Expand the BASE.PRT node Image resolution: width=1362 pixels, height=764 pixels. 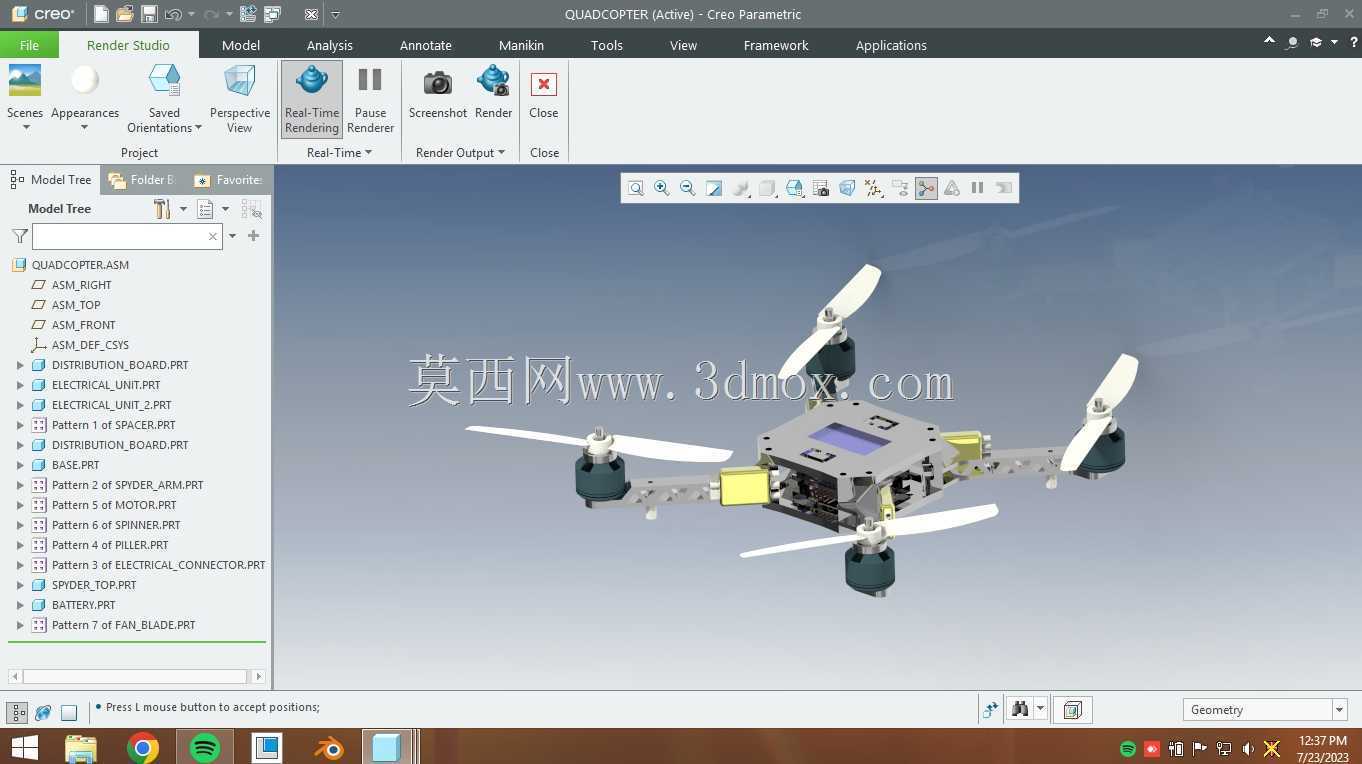click(x=20, y=465)
